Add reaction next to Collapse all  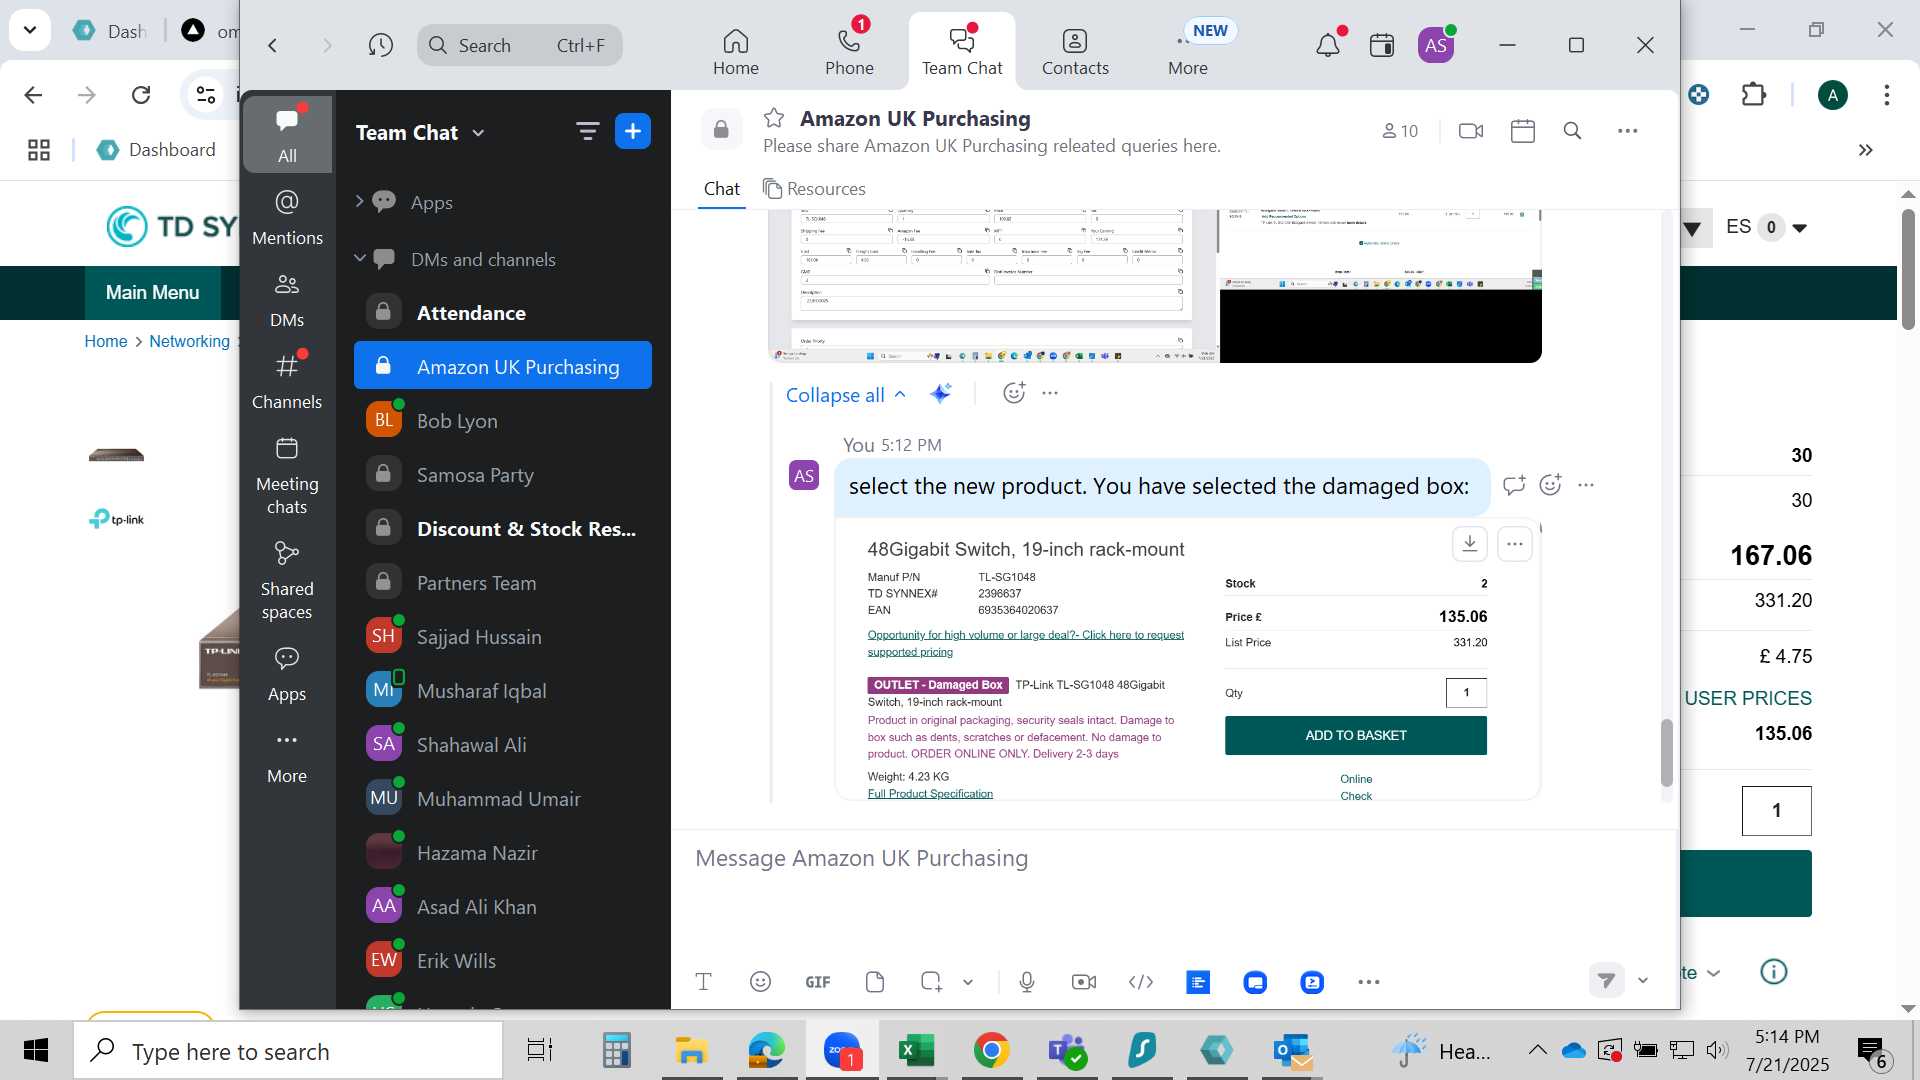tap(1014, 393)
